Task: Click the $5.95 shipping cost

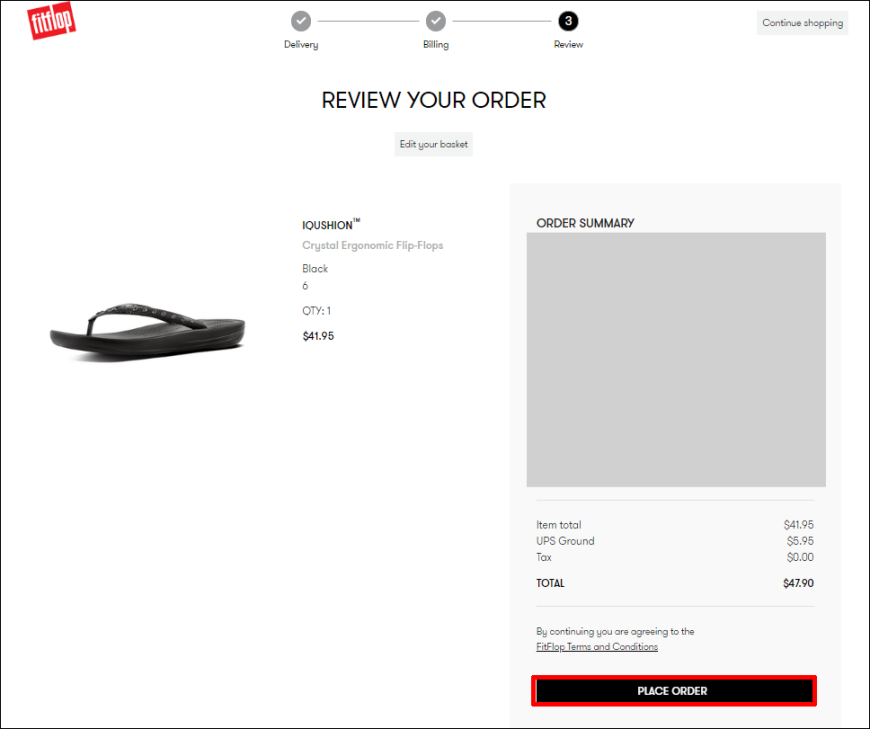Action: pyautogui.click(x=800, y=541)
